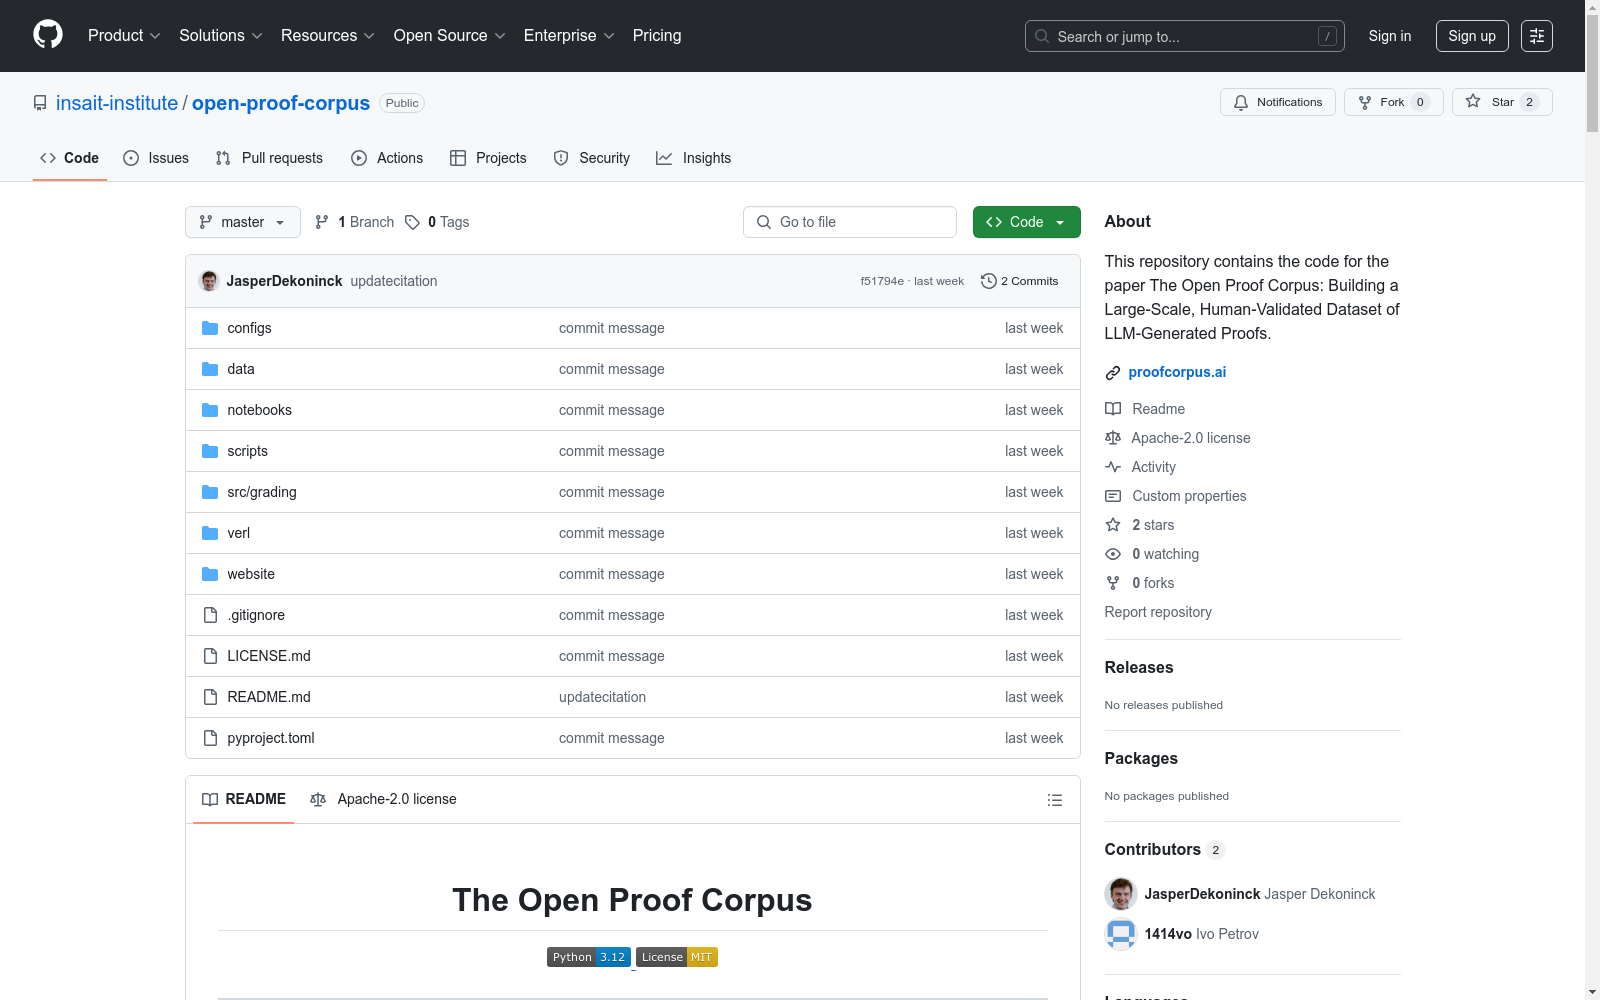Click the License MIT badge
Image resolution: width=1600 pixels, height=1000 pixels.
[677, 957]
